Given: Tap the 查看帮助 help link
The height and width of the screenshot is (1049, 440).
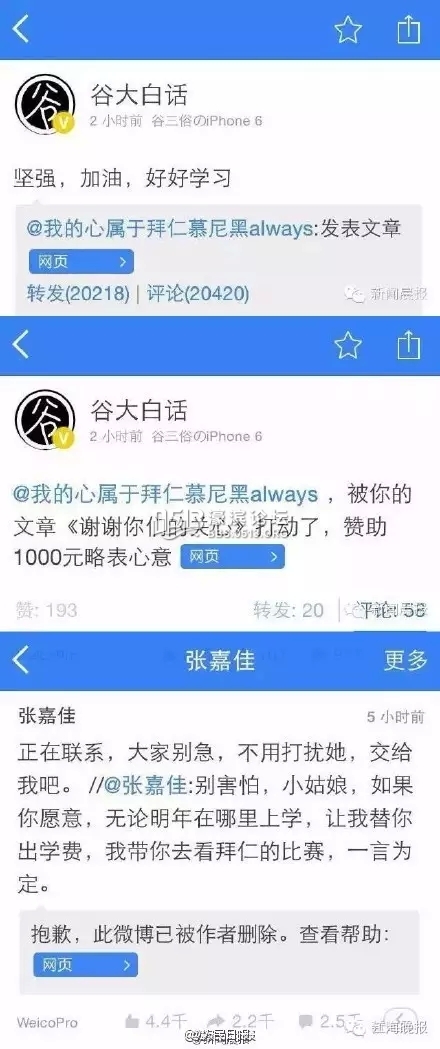Looking at the screenshot, I should click(357, 933).
